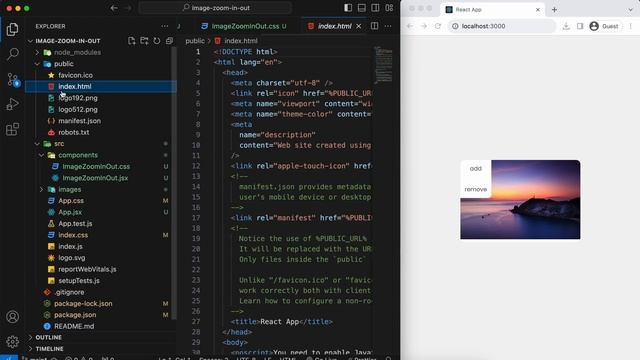
Task: Open the Guest profile button in browser
Action: (604, 26)
